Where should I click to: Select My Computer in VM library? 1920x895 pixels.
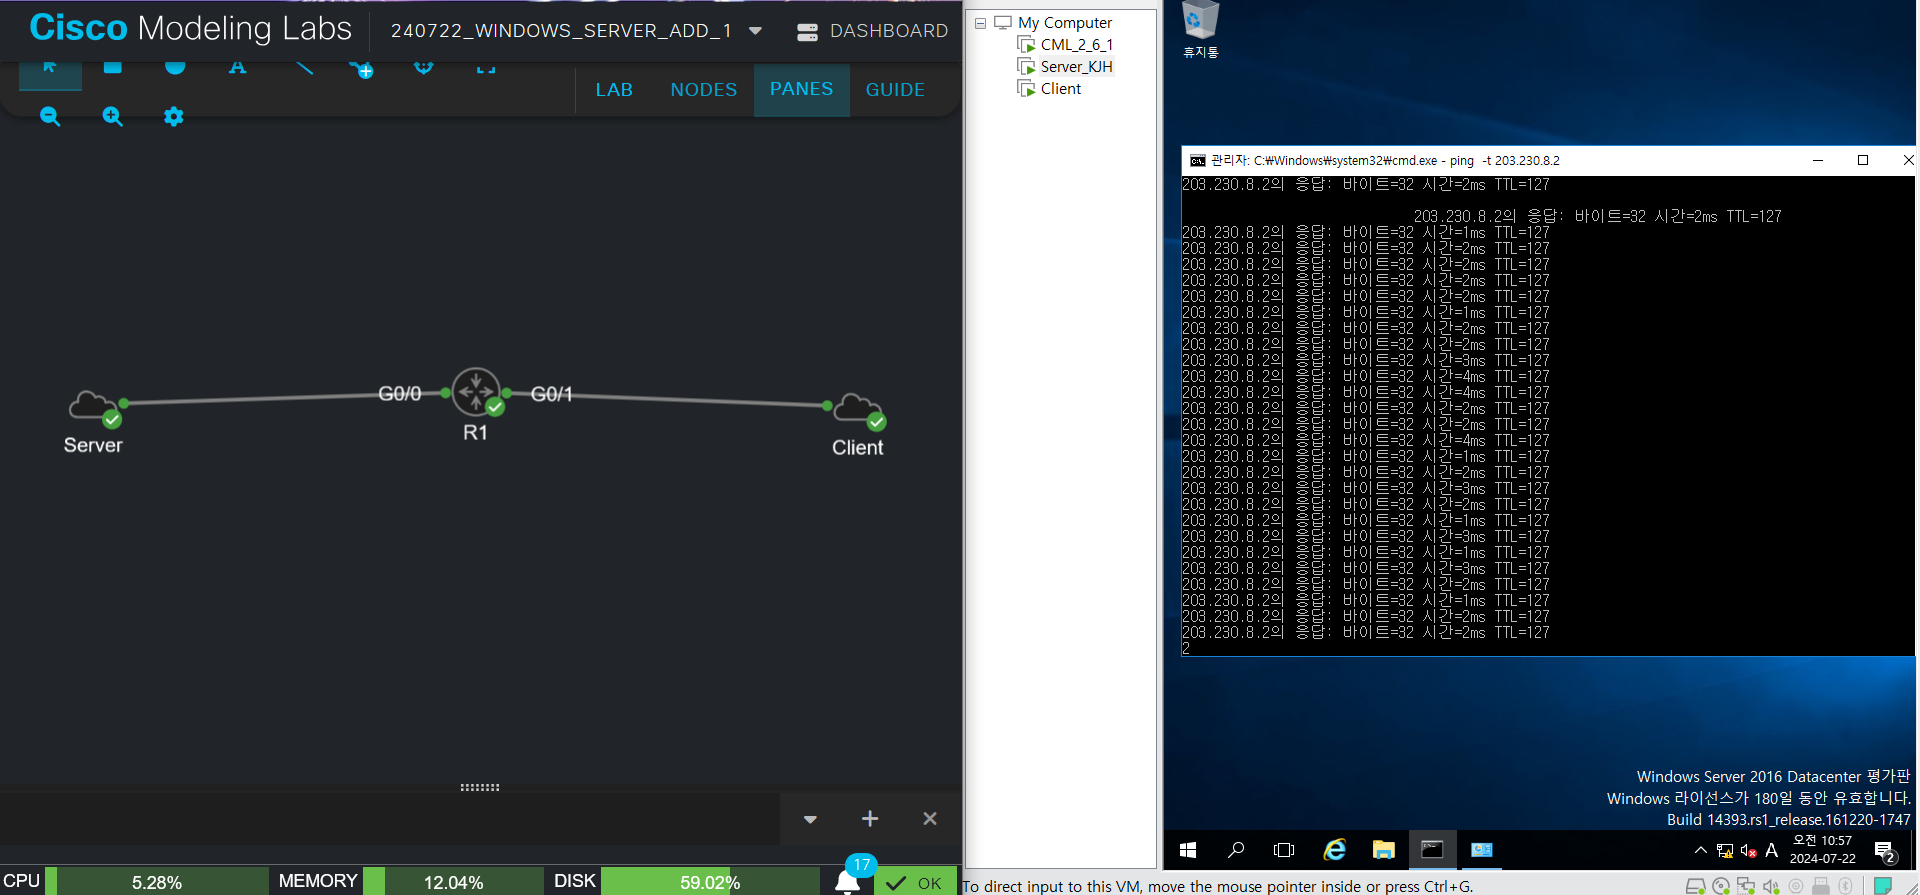click(x=1064, y=23)
